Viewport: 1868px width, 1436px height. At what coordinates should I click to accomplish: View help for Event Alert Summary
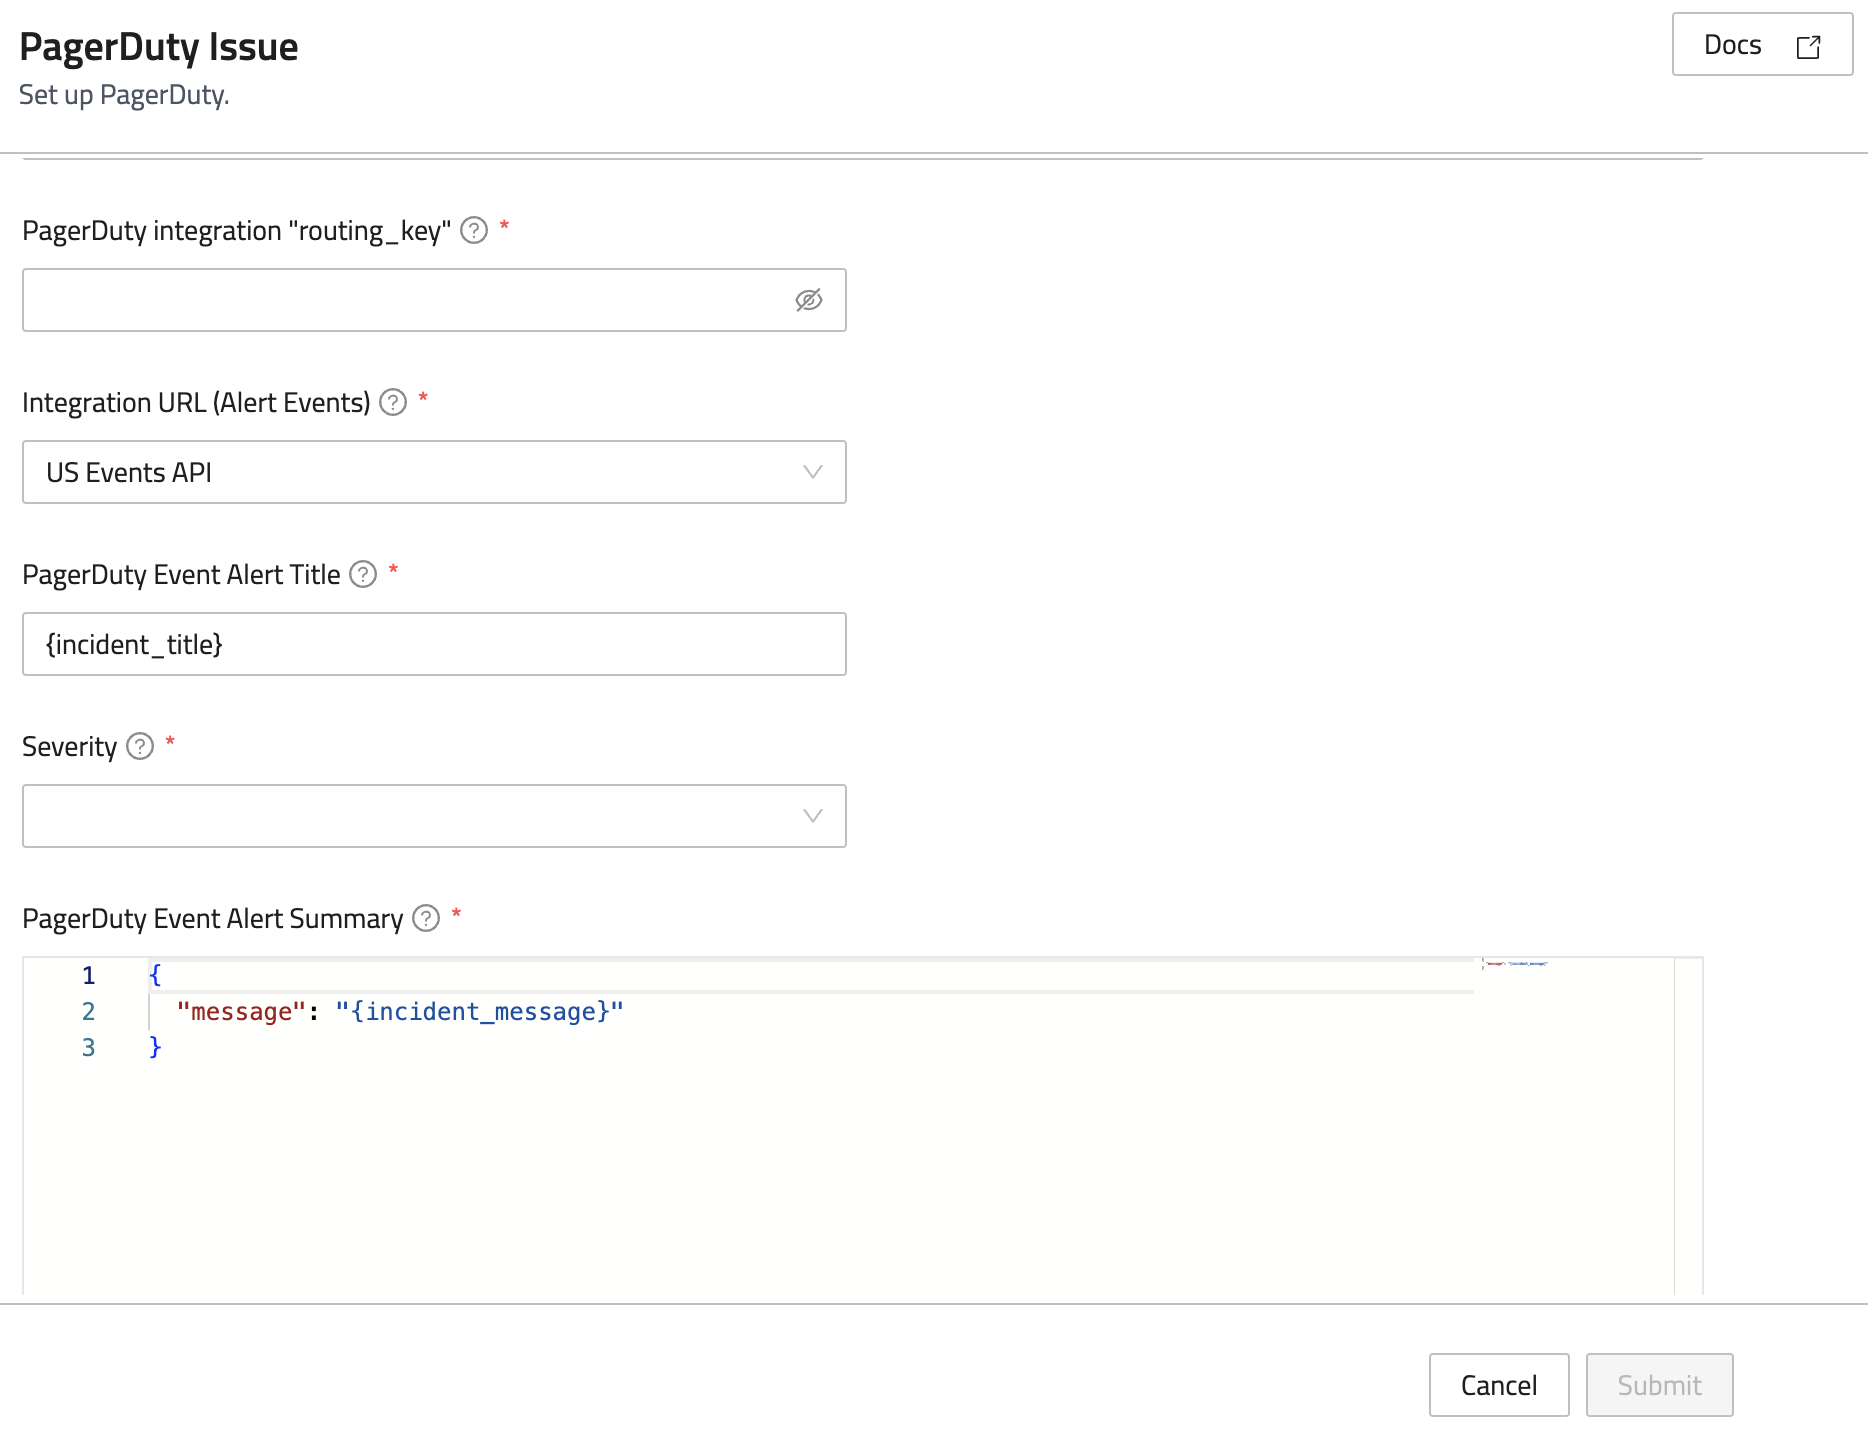[x=426, y=918]
